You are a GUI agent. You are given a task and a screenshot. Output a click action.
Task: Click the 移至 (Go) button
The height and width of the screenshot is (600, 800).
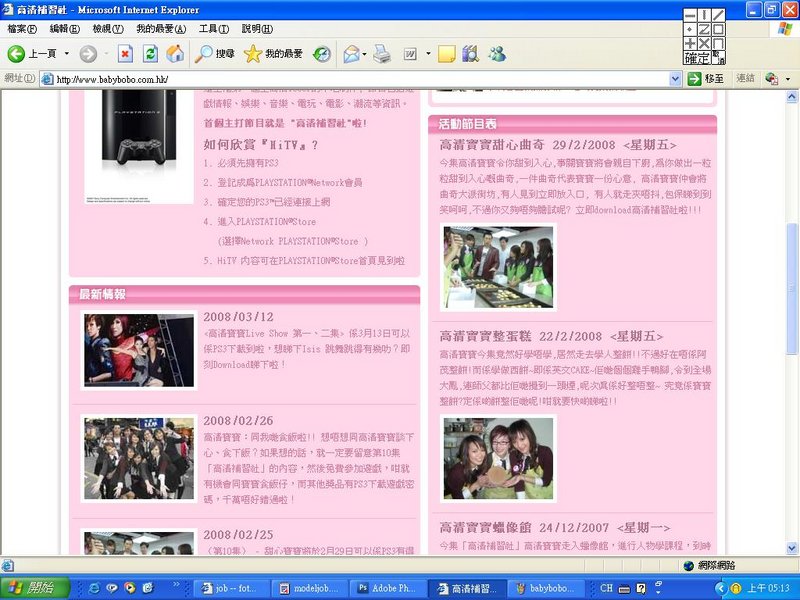pyautogui.click(x=706, y=78)
